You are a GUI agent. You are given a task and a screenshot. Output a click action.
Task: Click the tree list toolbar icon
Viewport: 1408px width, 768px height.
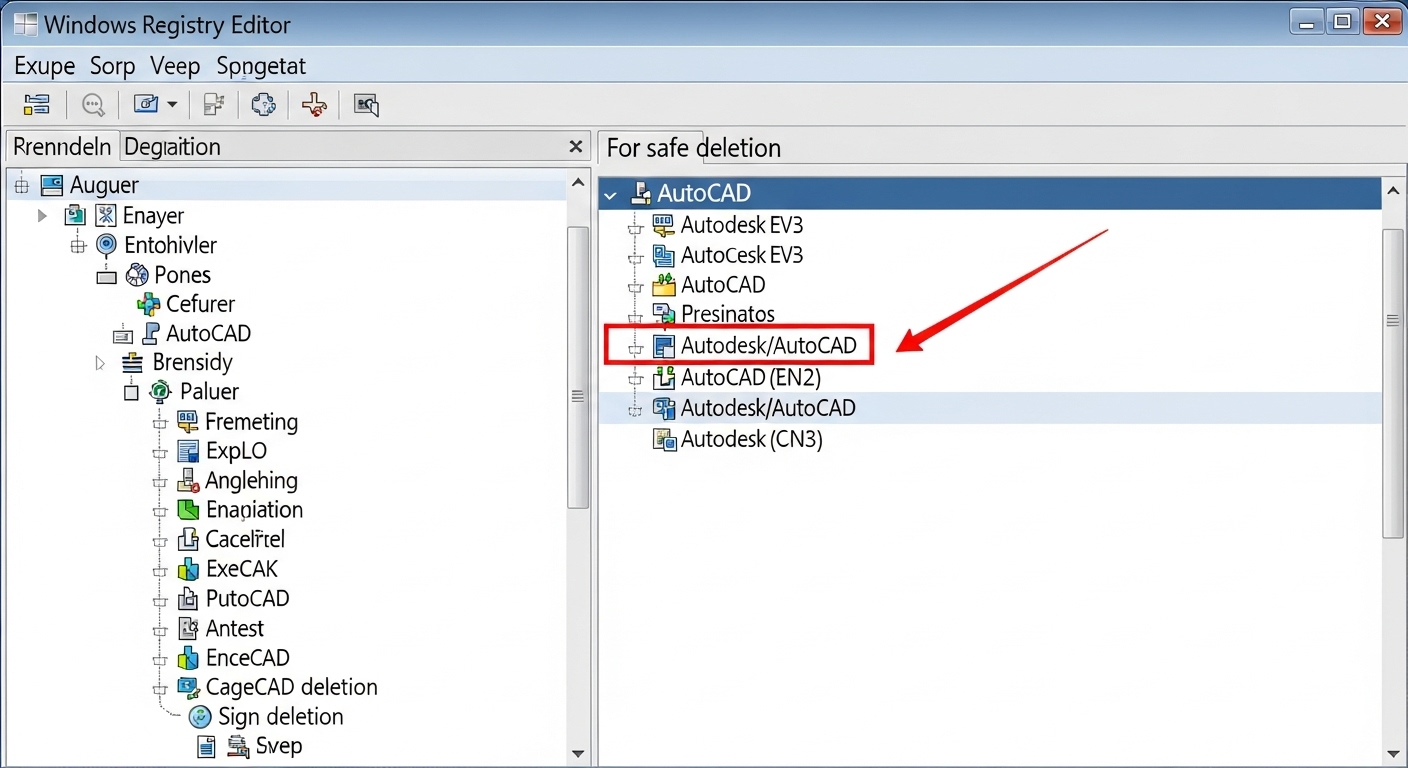click(x=37, y=104)
